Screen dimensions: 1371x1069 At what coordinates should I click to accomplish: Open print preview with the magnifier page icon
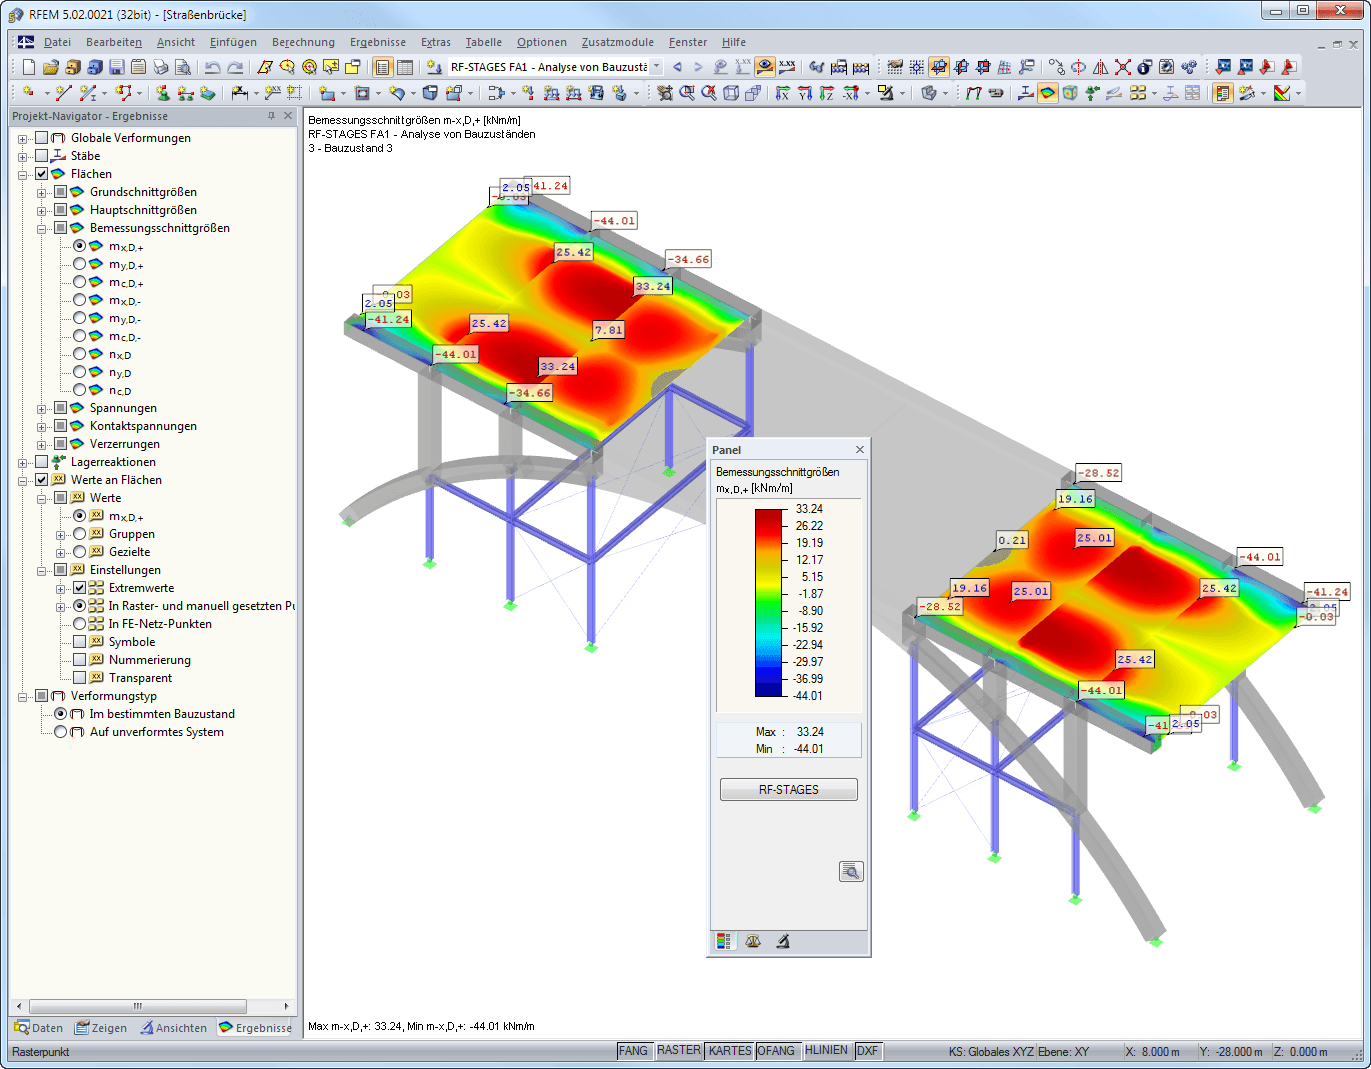182,67
